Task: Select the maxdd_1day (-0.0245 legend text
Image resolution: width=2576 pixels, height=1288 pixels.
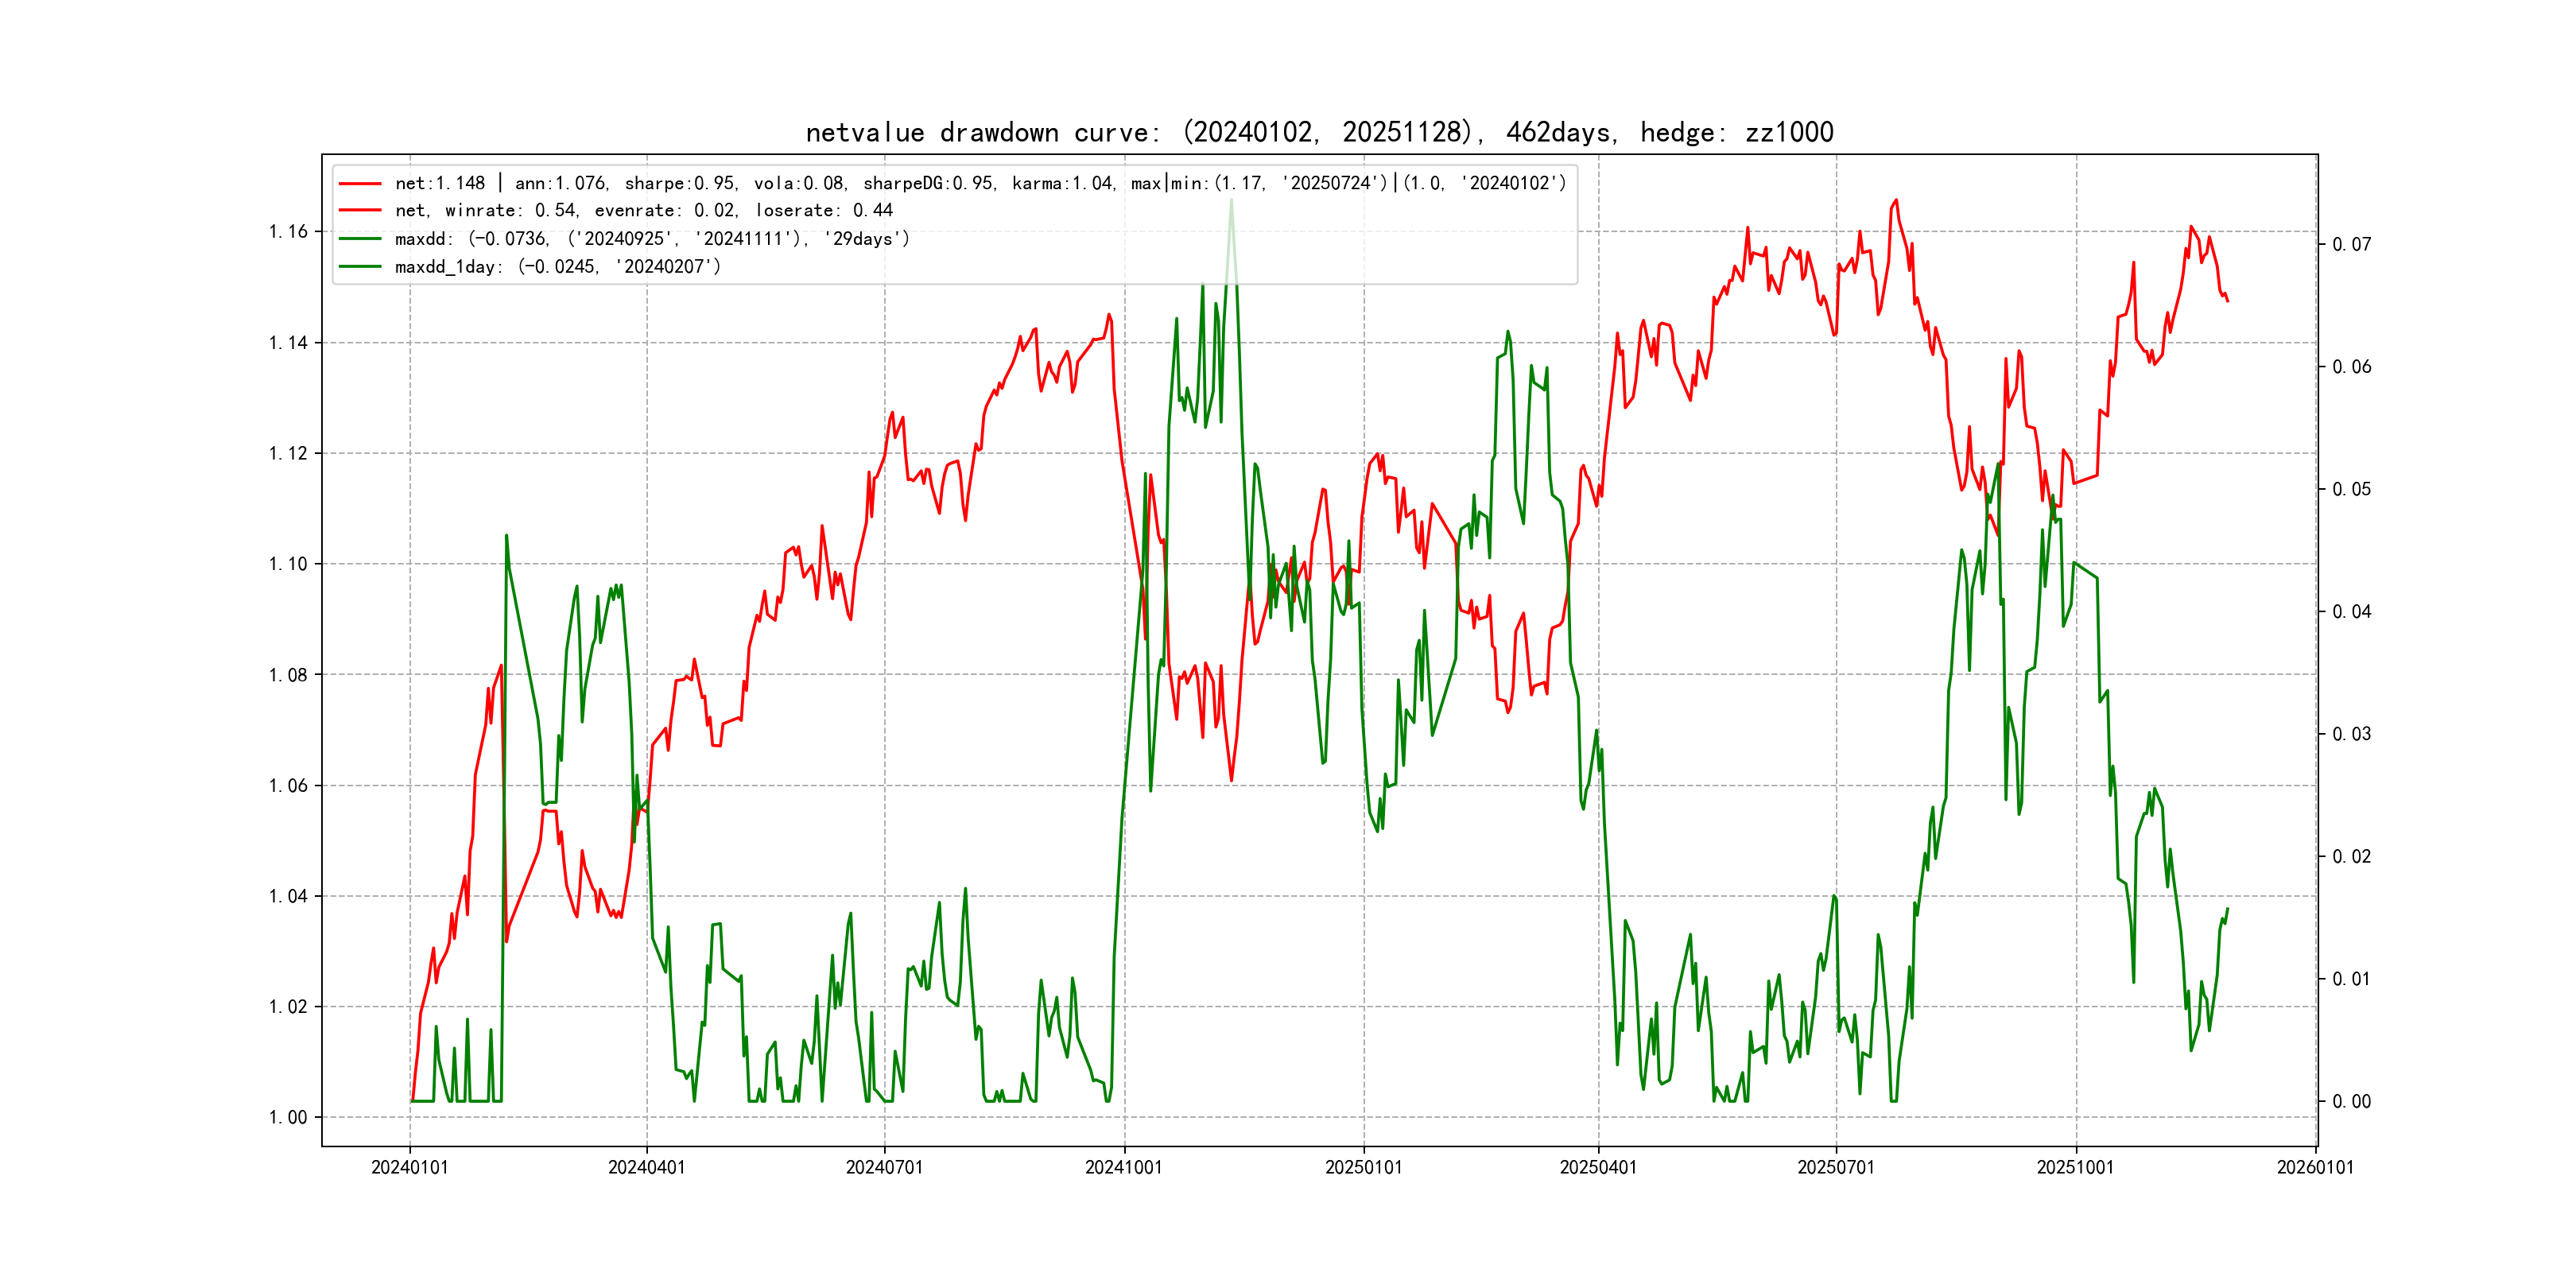Action: pos(558,267)
